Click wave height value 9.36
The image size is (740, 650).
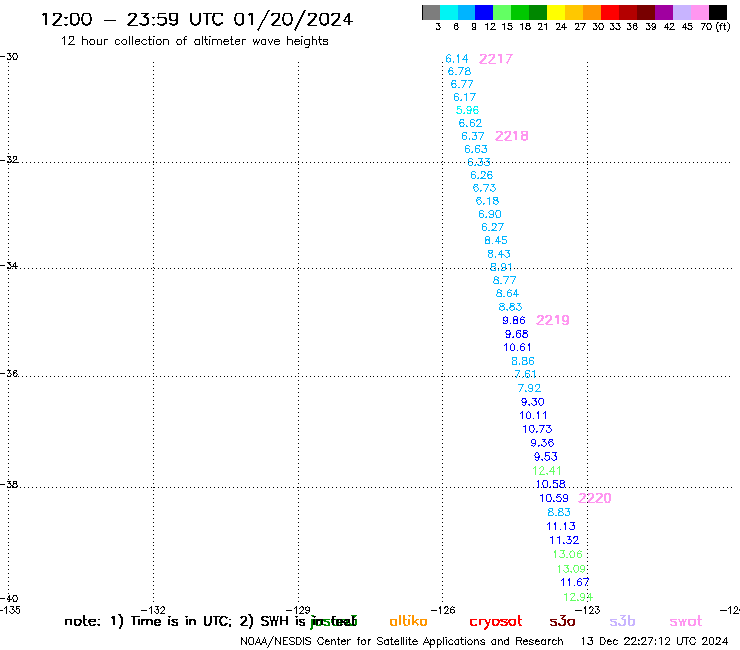[x=542, y=443]
